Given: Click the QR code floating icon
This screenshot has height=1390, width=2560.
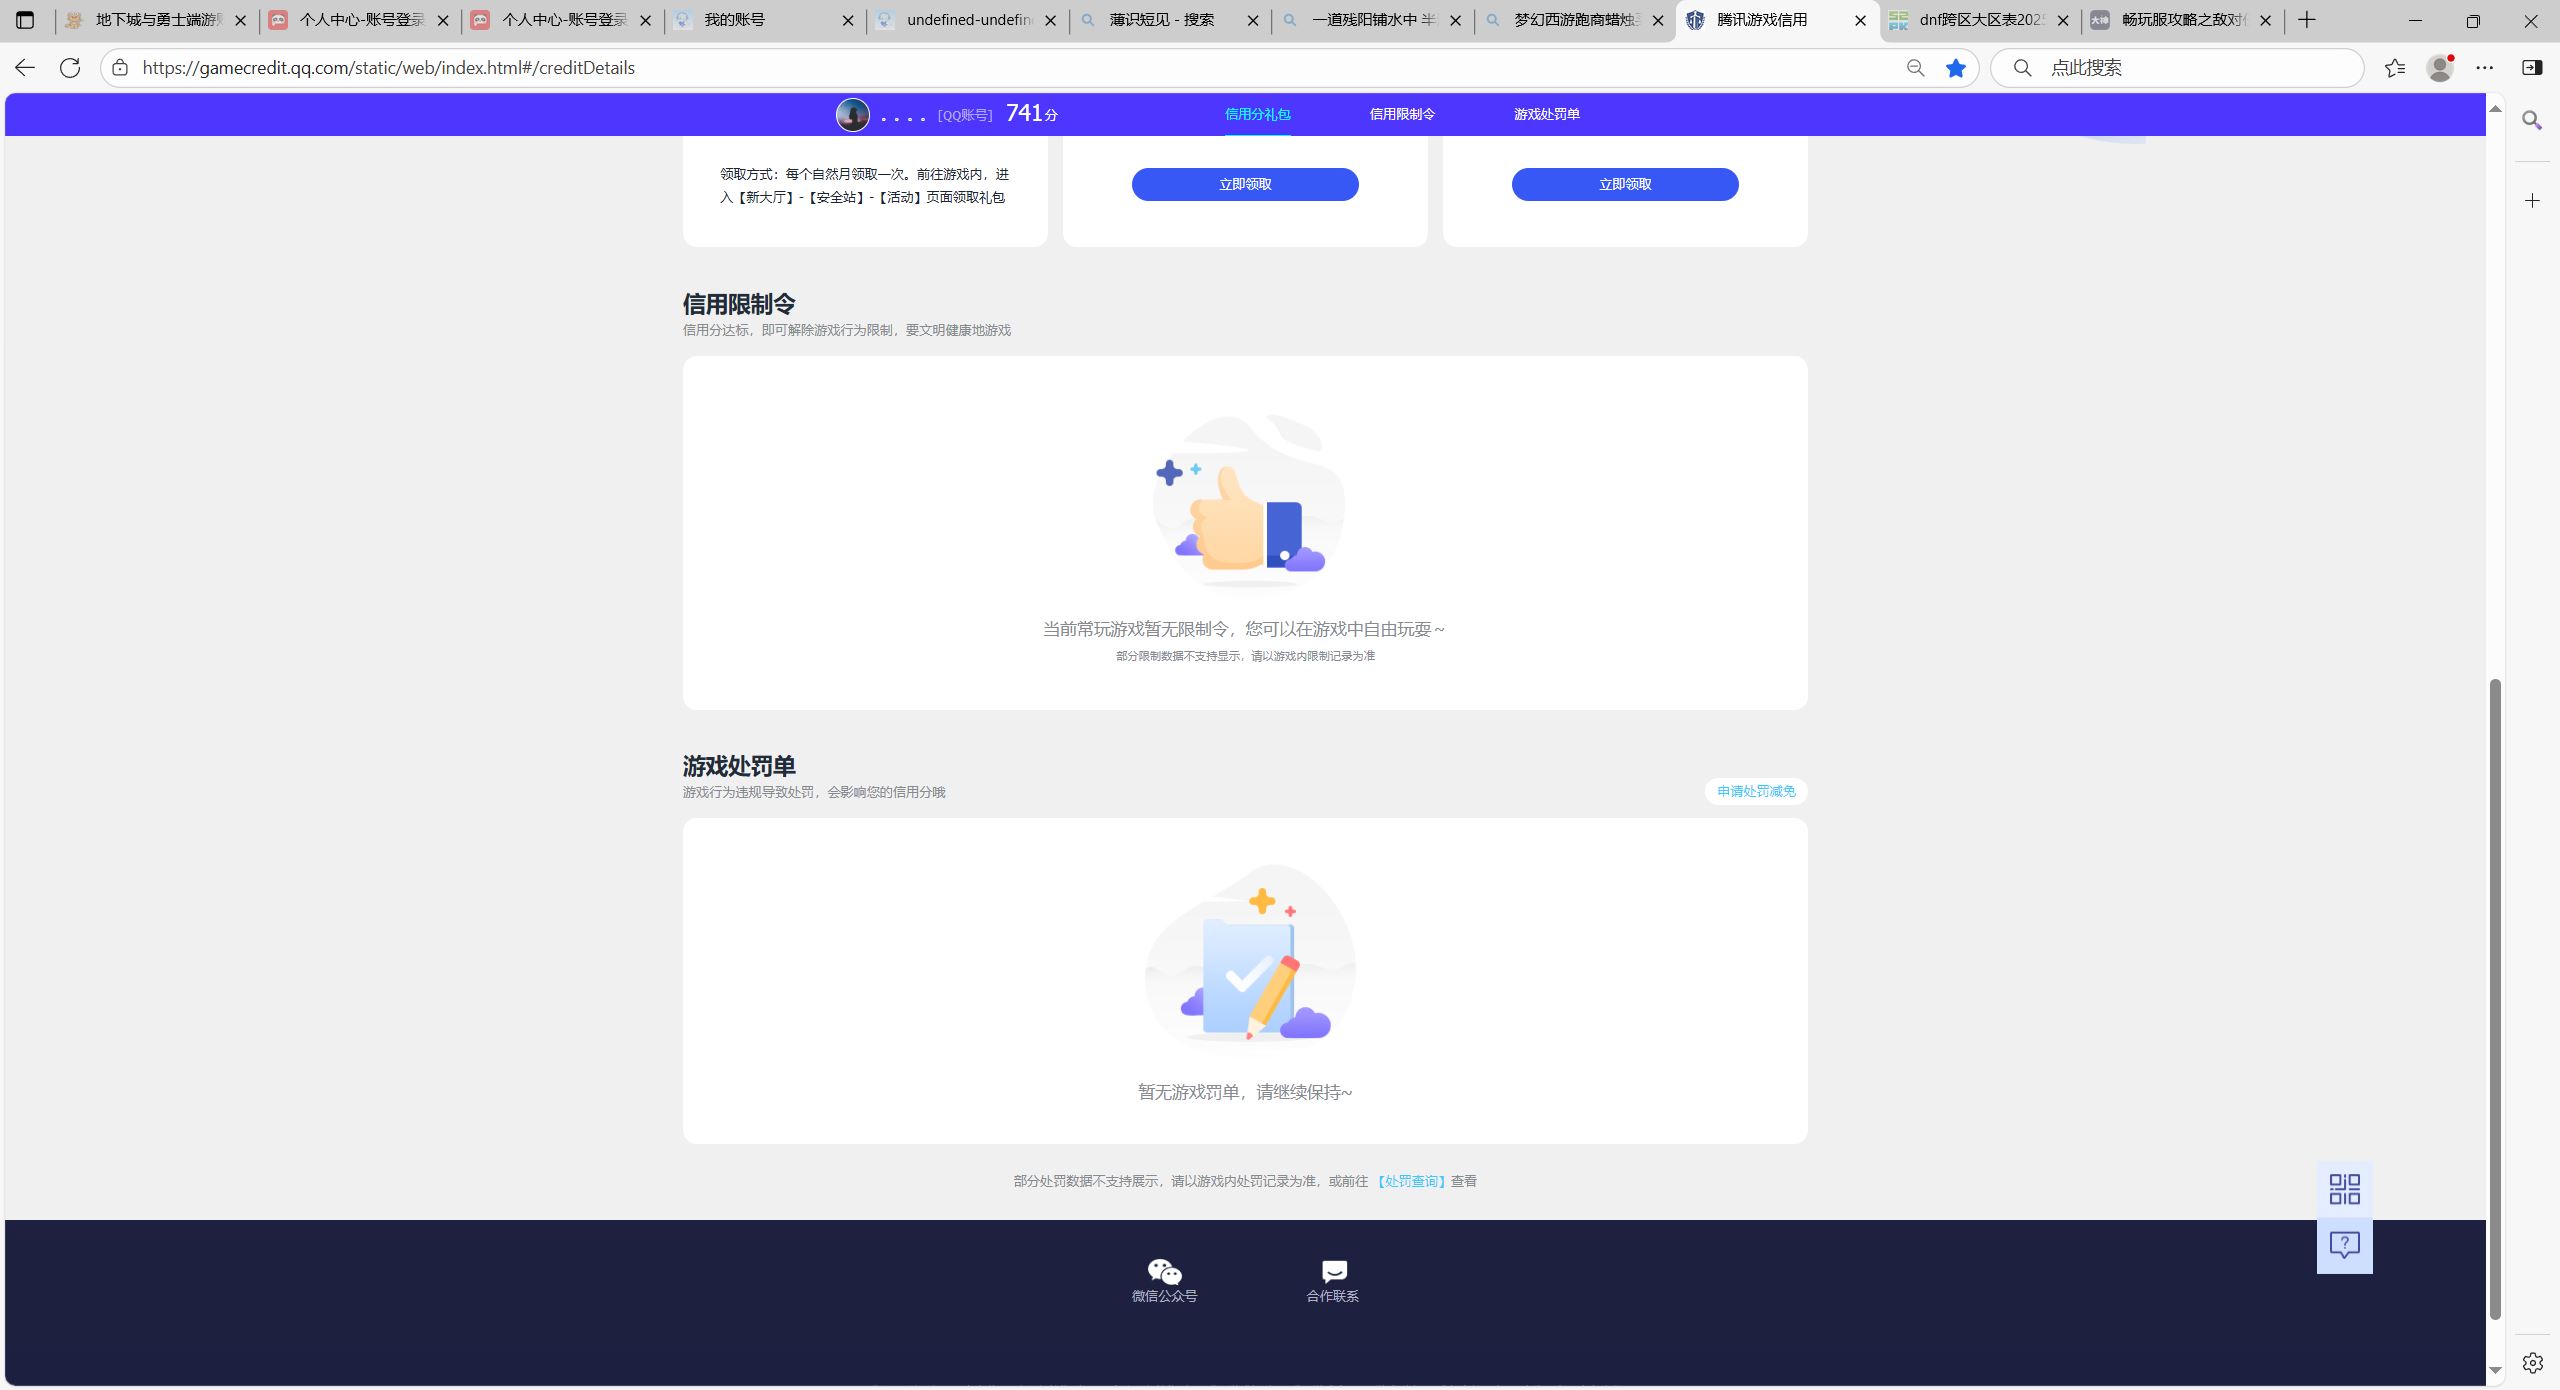Looking at the screenshot, I should [2344, 1189].
